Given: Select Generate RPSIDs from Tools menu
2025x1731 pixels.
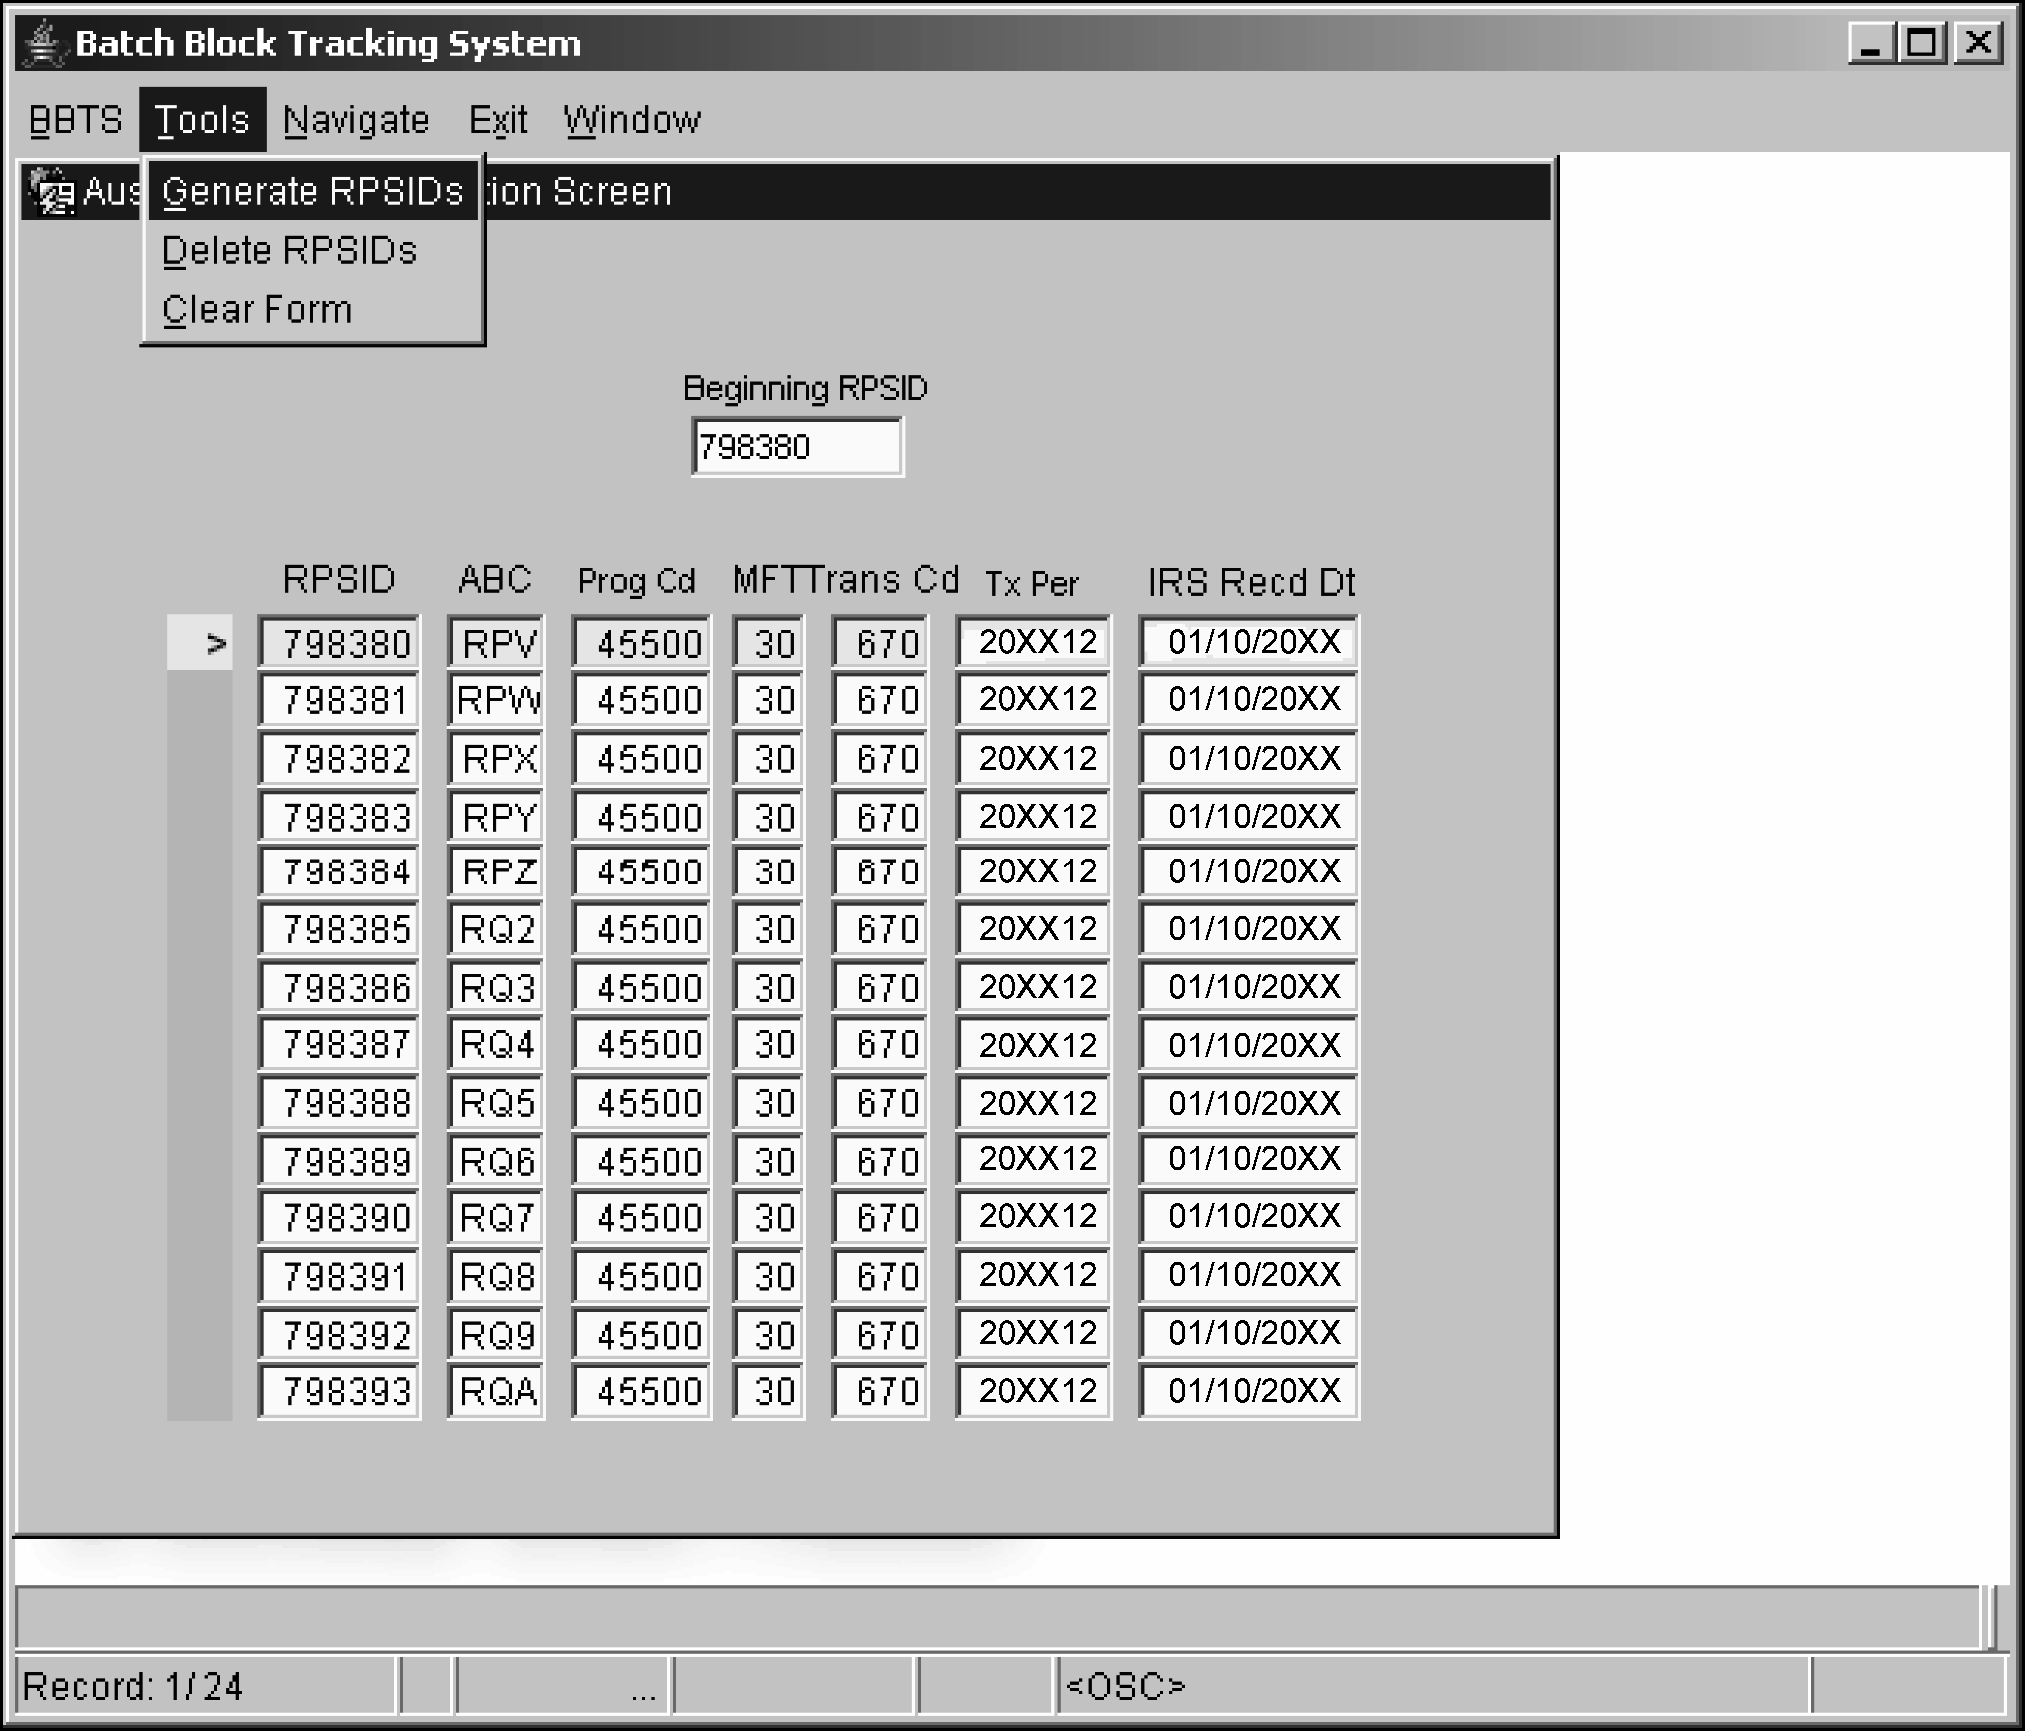Looking at the screenshot, I should point(312,191).
